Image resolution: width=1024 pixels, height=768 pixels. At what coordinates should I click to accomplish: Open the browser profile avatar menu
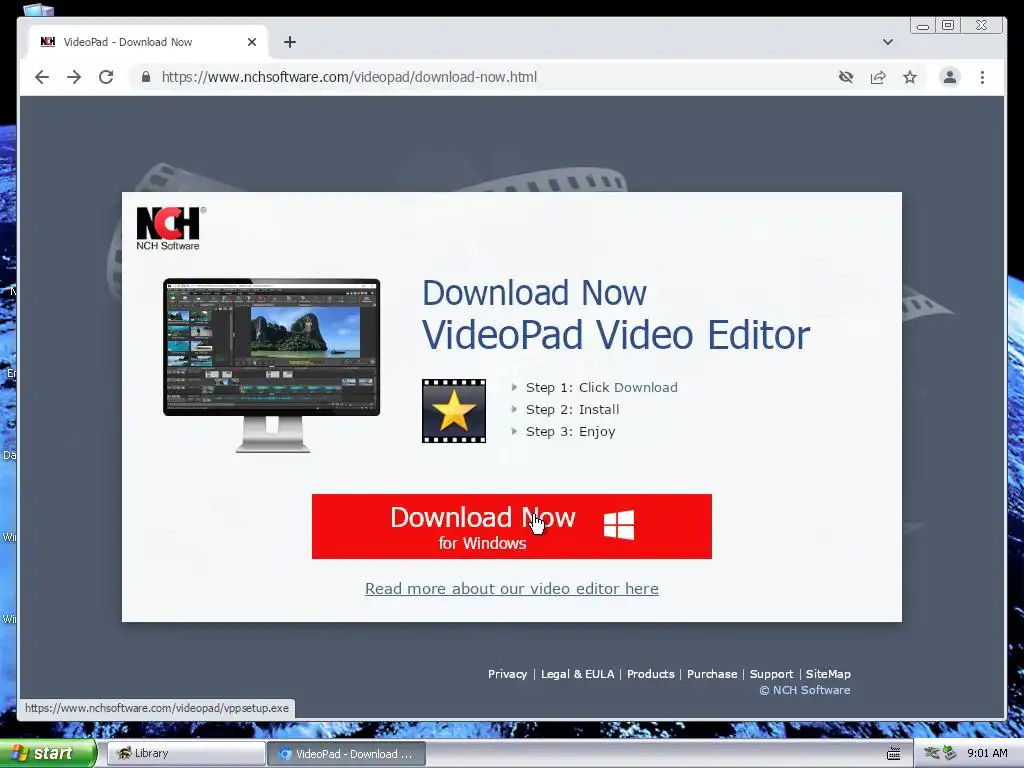click(950, 77)
